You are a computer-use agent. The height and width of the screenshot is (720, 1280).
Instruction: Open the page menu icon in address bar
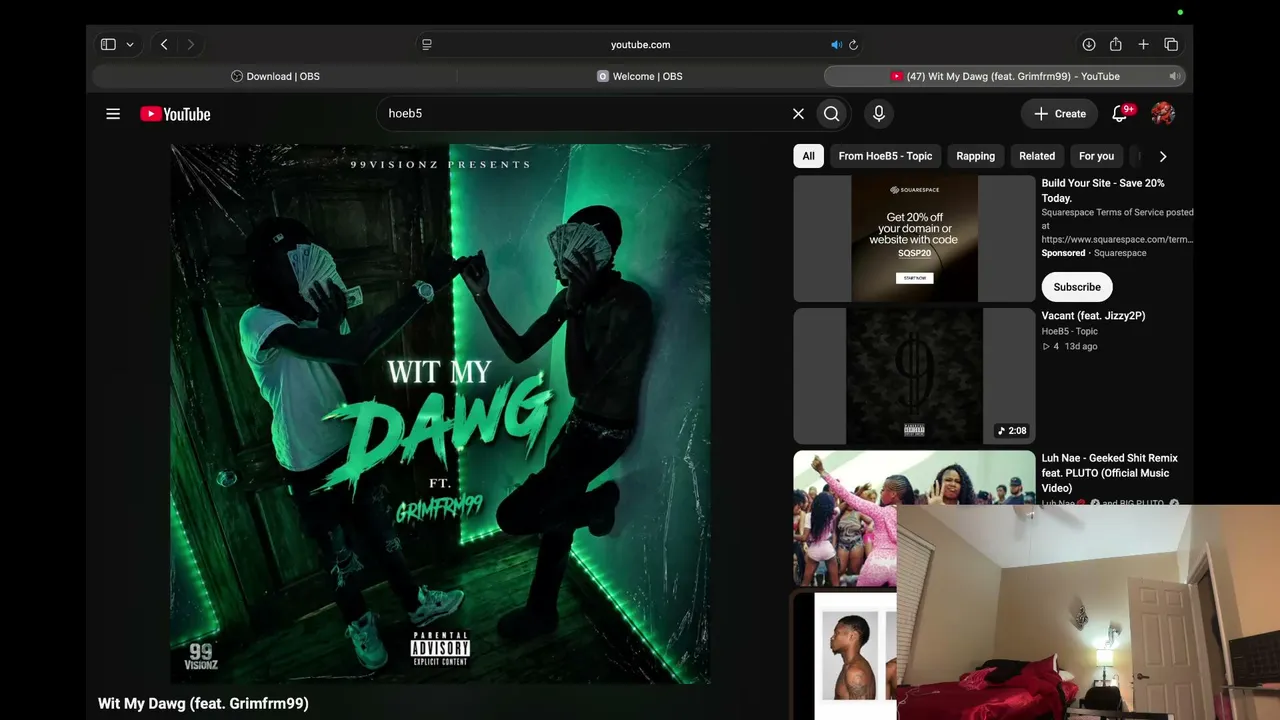tap(427, 45)
